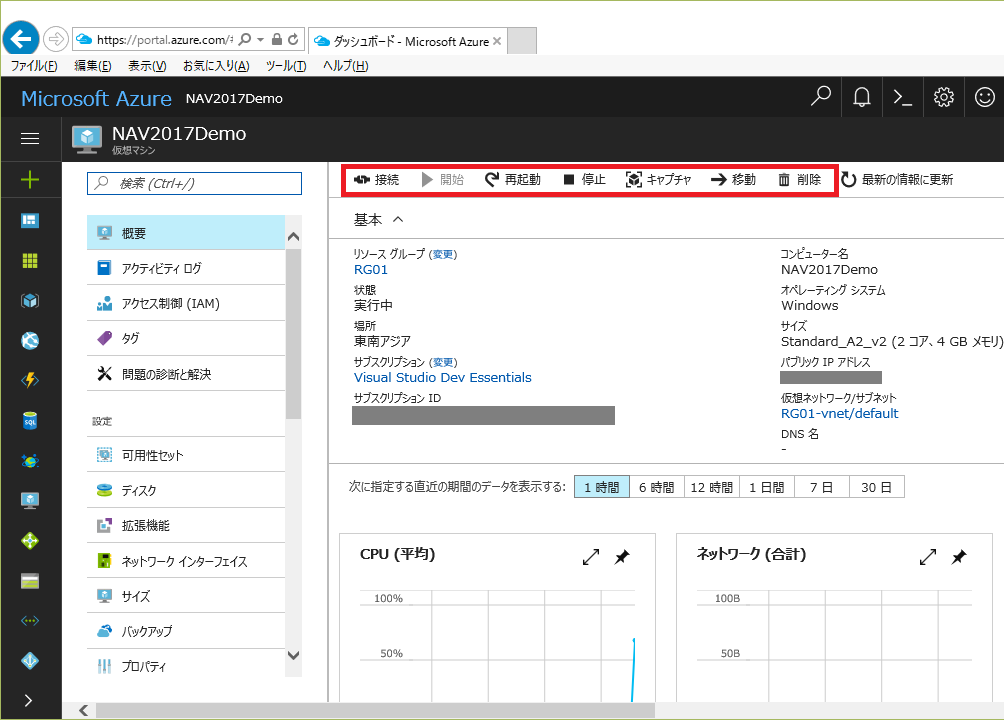This screenshot has width=1004, height=720.
Task: Open Azure Active Directory icon in sidebar
Action: click(x=30, y=660)
